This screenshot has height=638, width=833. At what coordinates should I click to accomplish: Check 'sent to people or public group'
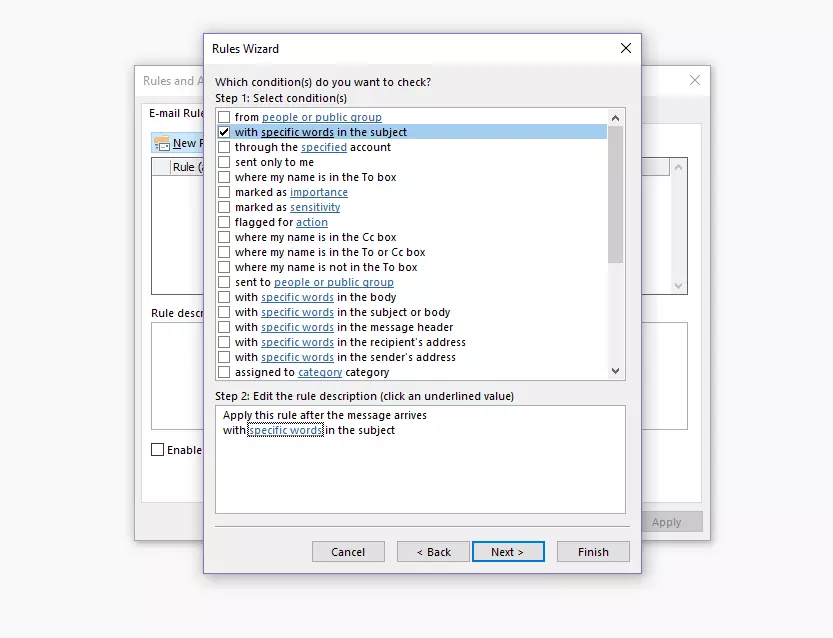click(x=224, y=282)
